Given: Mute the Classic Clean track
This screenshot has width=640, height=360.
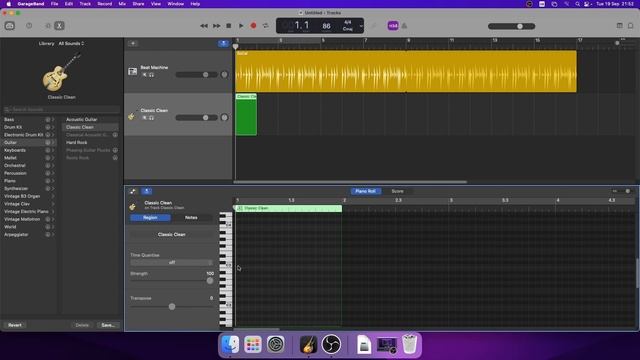Looking at the screenshot, I should (144, 118).
